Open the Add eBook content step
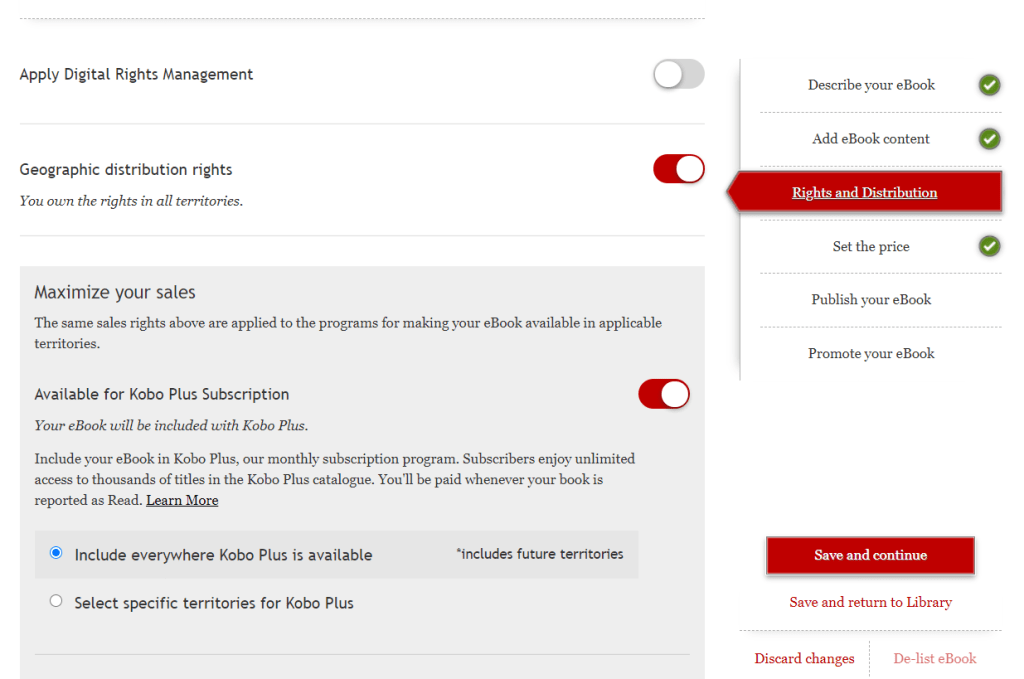1024x679 pixels. (x=871, y=139)
